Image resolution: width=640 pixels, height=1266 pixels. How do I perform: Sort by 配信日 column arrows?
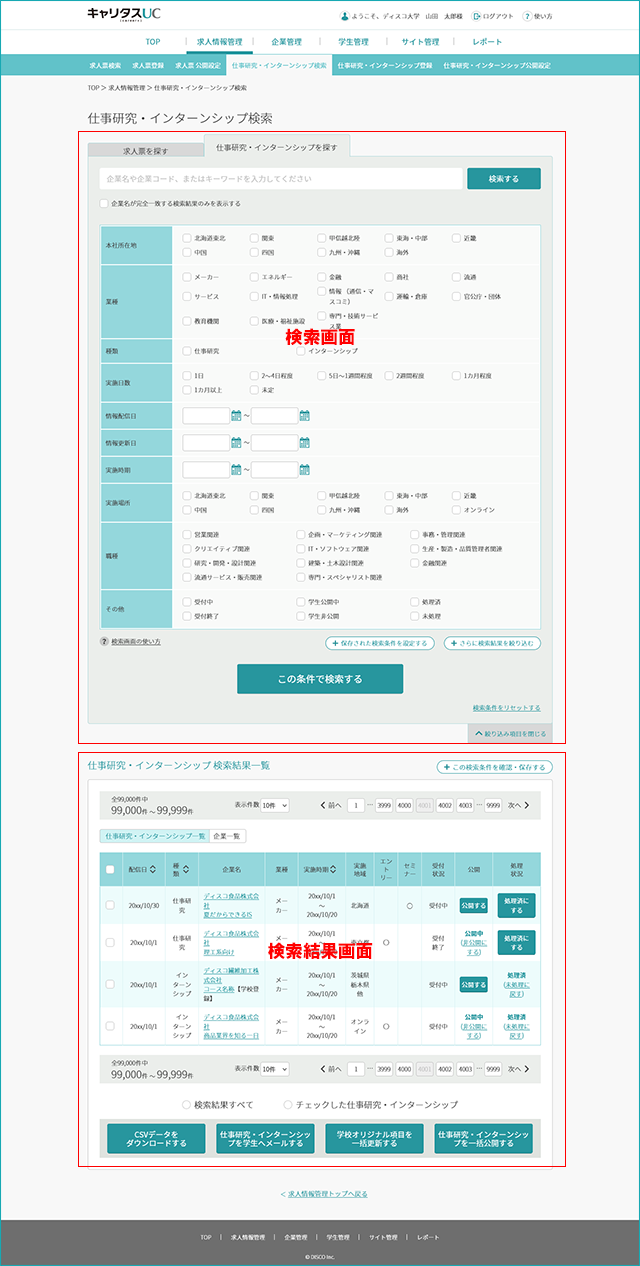tap(153, 869)
